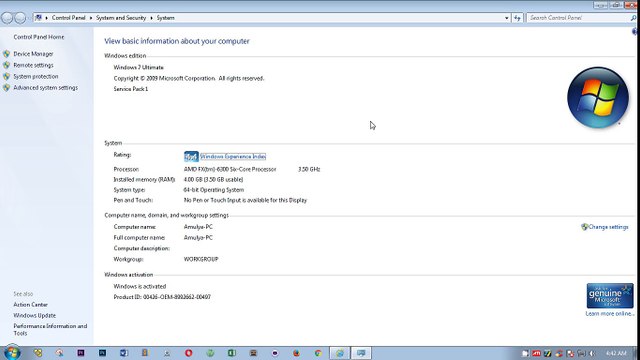Open Adobe Photoshop from the taskbar

(102, 353)
